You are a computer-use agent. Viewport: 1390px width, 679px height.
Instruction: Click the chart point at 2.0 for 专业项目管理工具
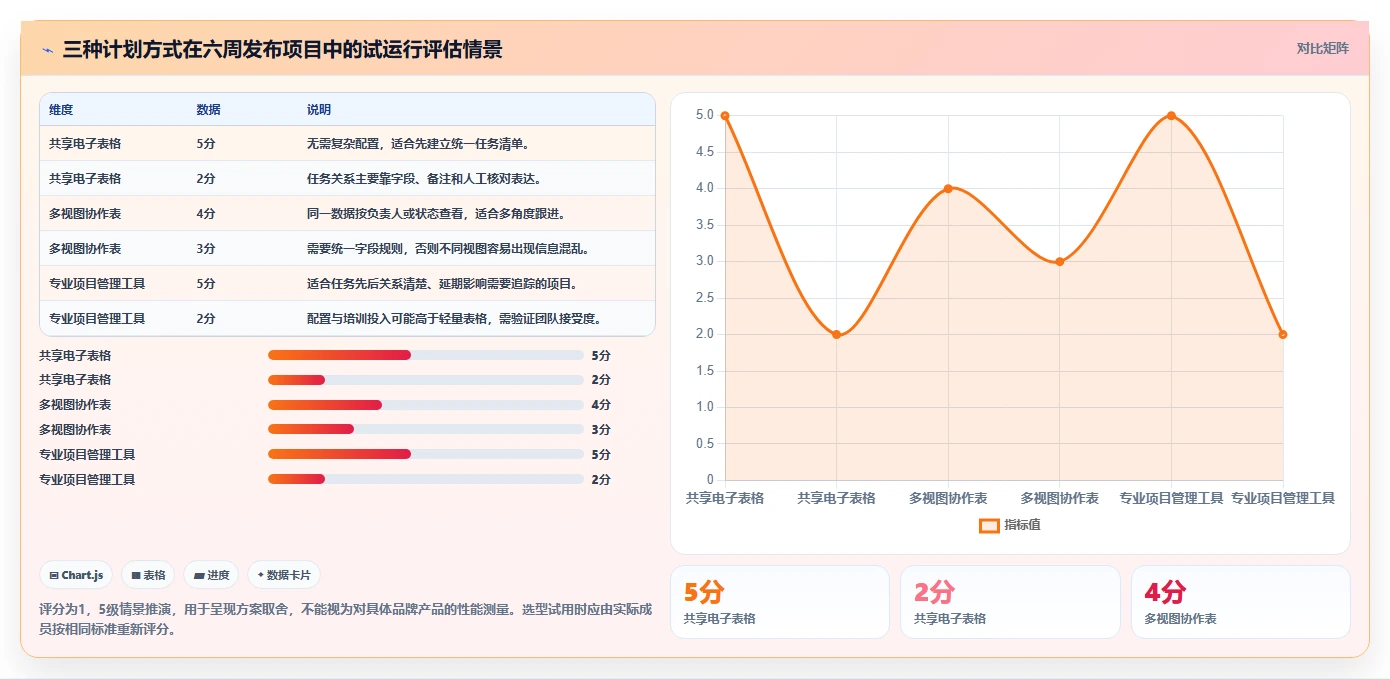(1283, 335)
